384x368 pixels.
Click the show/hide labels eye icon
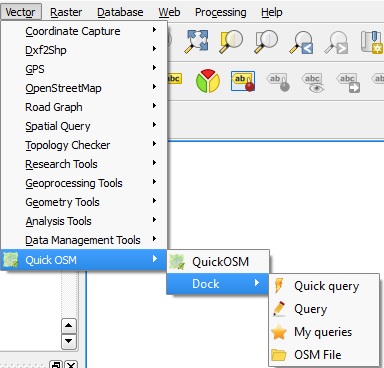pyautogui.click(x=313, y=82)
